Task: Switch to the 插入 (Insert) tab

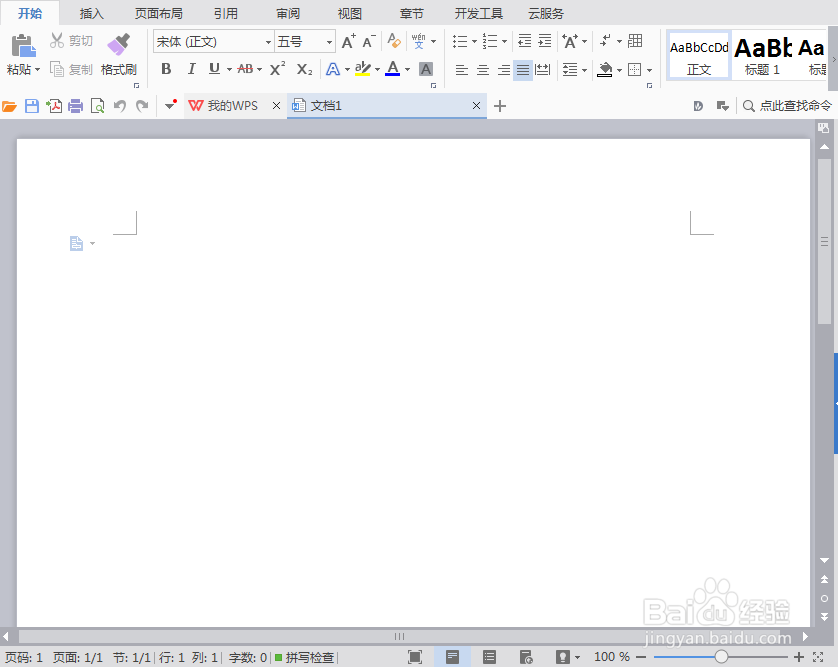Action: tap(91, 13)
